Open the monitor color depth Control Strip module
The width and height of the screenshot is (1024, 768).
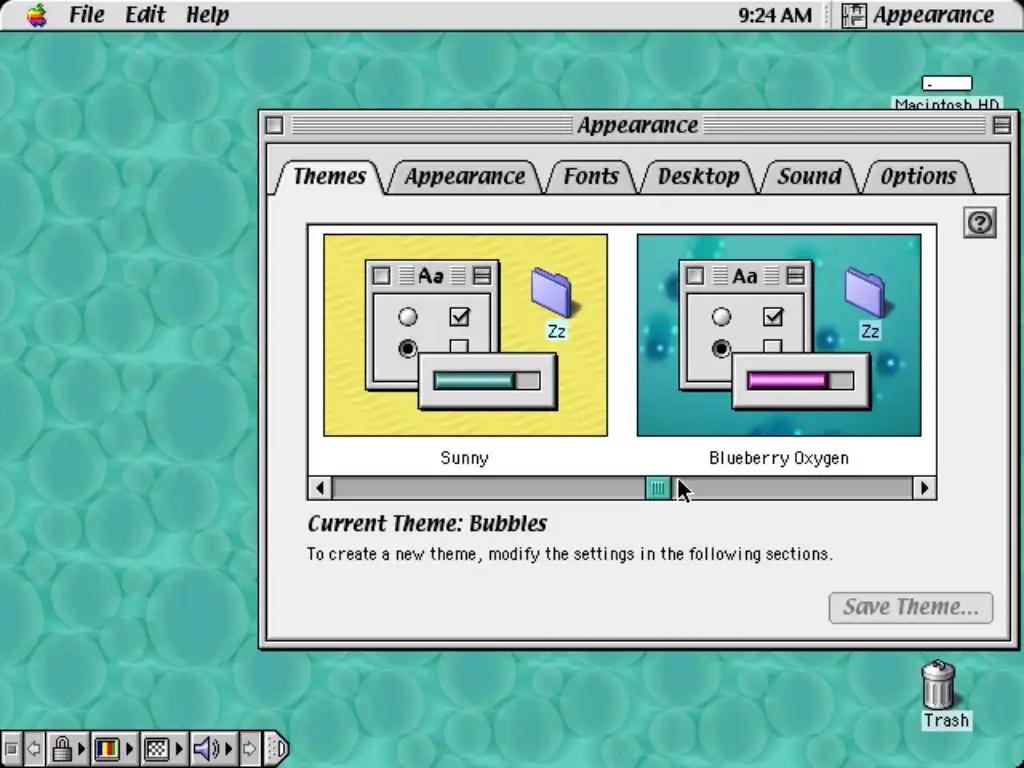(114, 748)
